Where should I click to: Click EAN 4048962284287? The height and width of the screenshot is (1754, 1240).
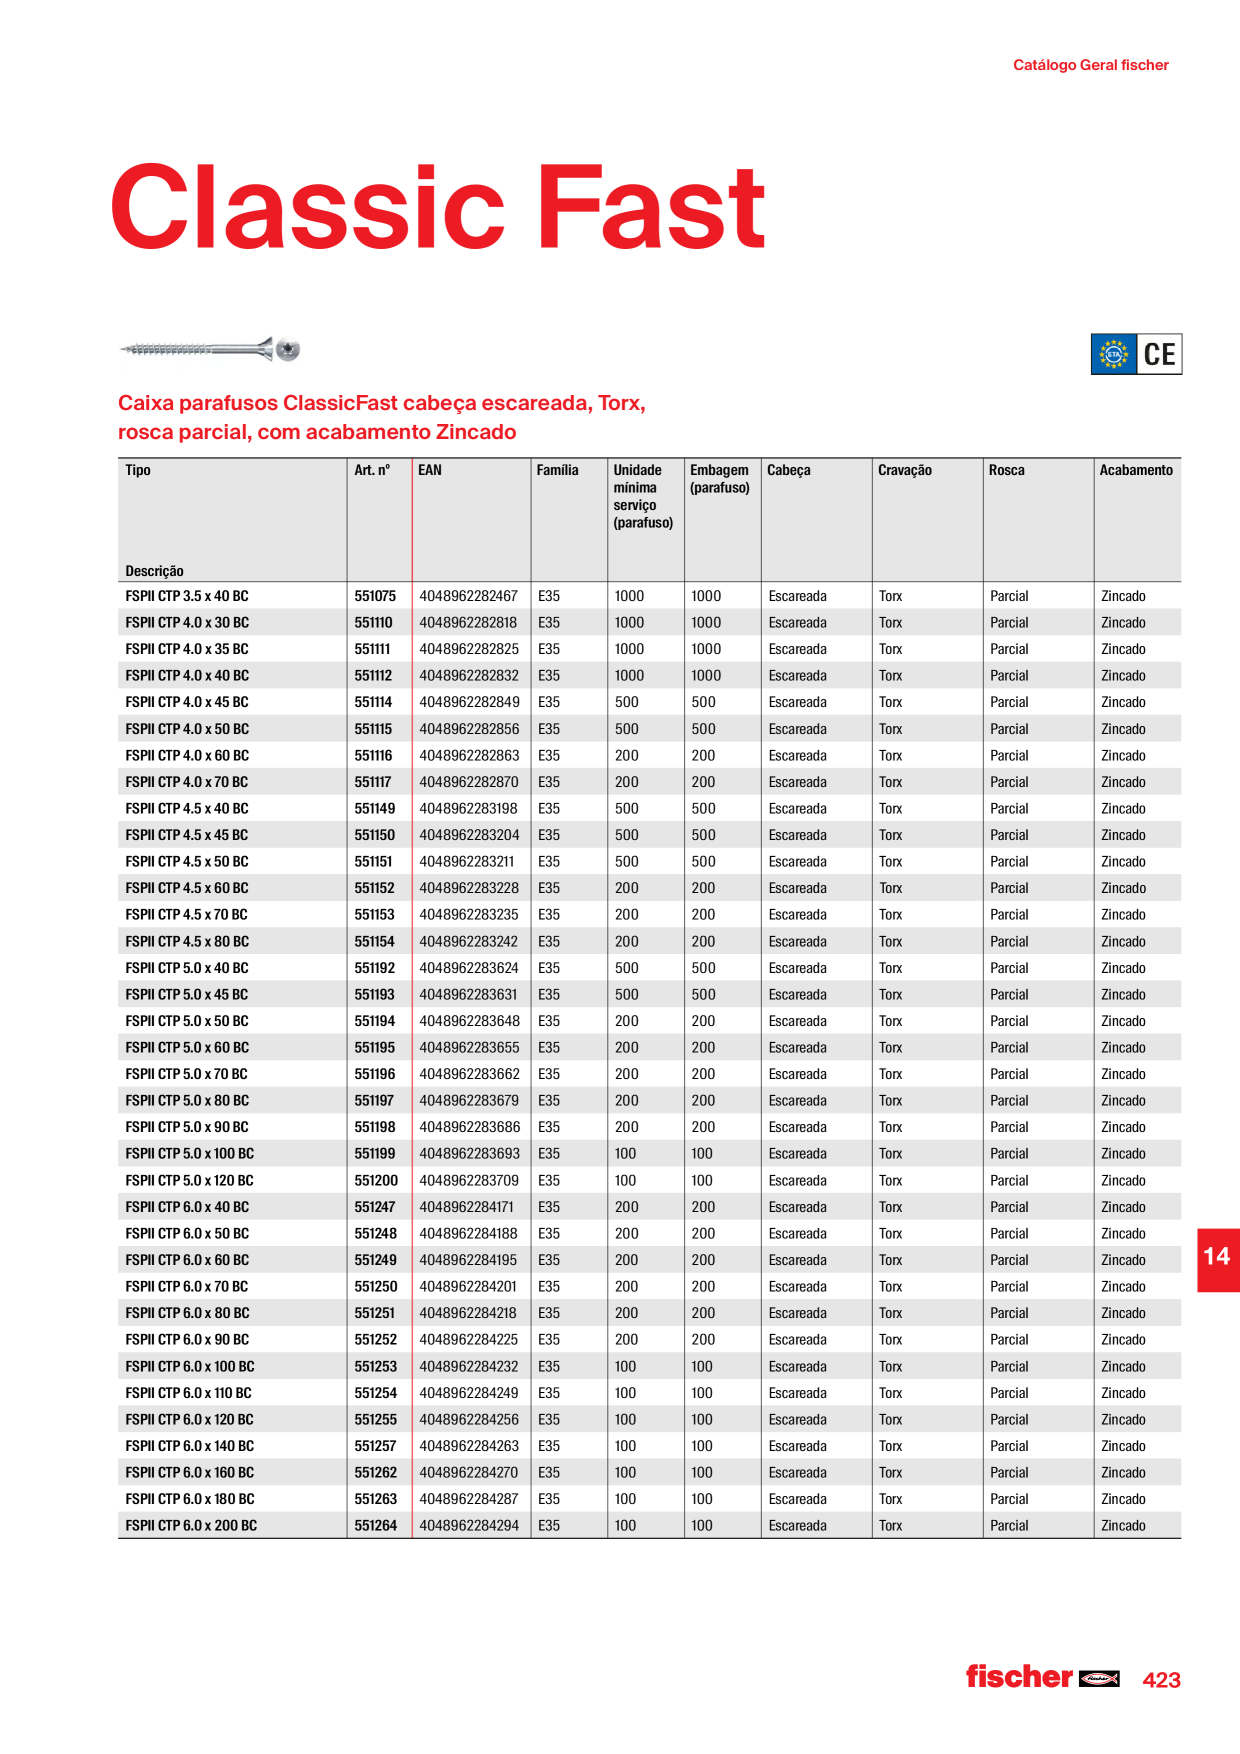click(x=469, y=1499)
